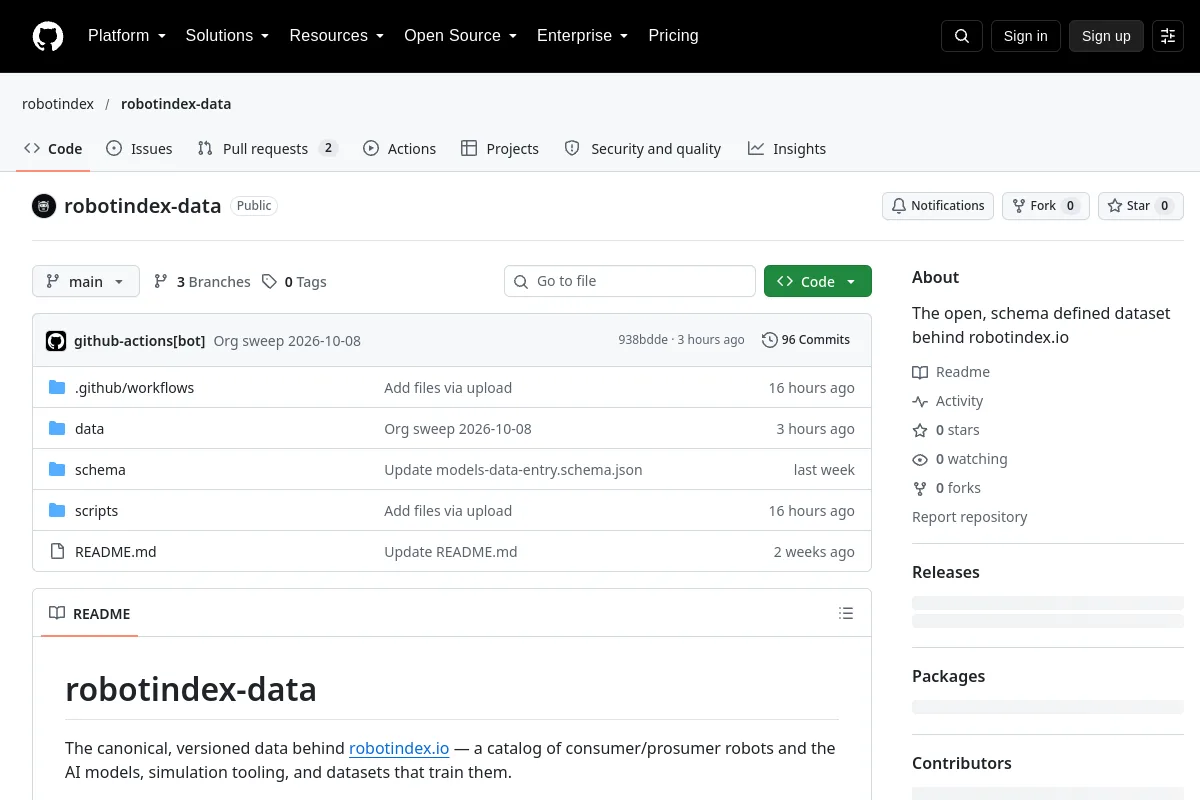1200x800 pixels.
Task: Click the github-actions[bot] avatar
Action: [x=56, y=341]
